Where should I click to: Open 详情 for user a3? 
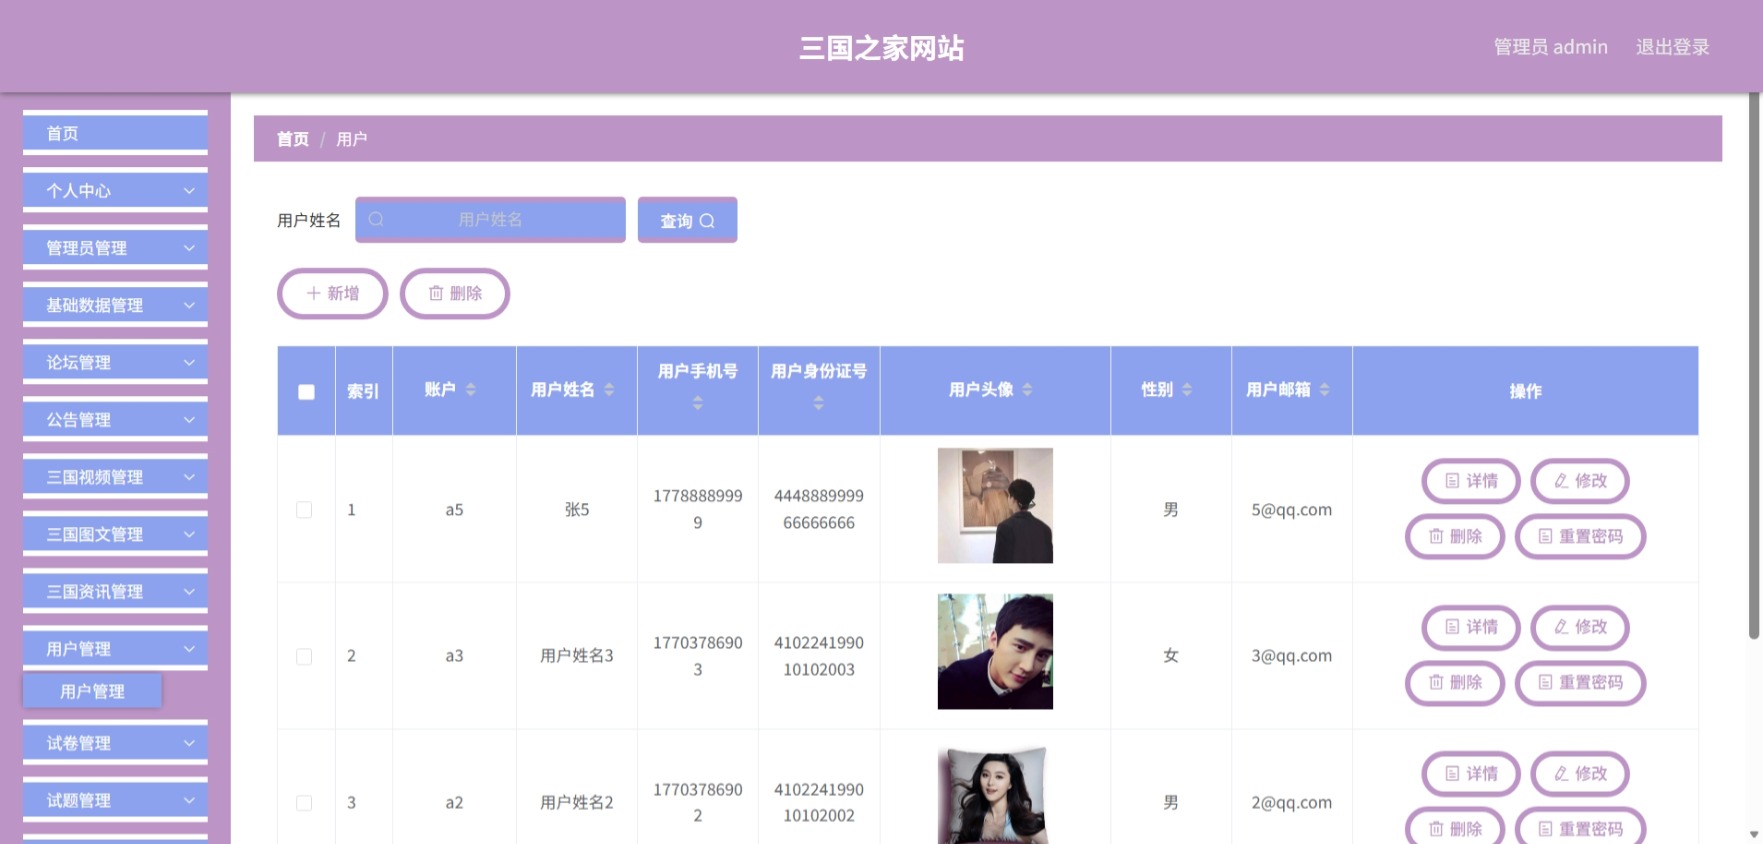(x=1471, y=627)
